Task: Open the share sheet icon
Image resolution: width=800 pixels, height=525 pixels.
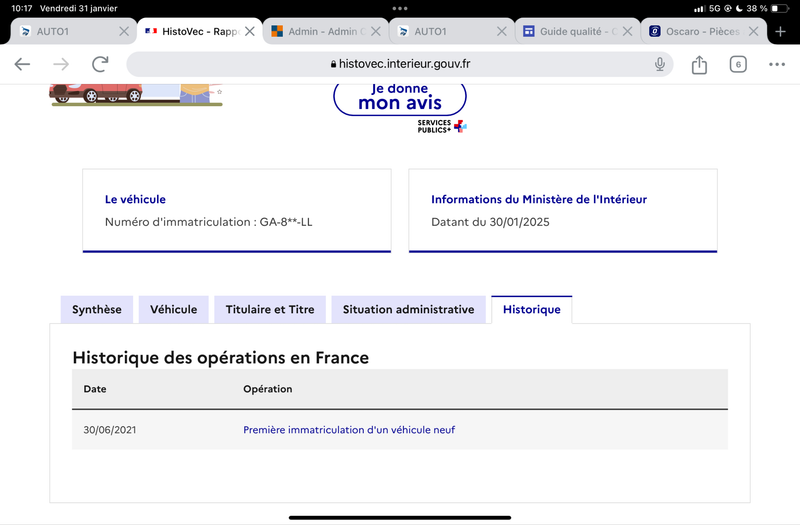Action: tap(699, 65)
